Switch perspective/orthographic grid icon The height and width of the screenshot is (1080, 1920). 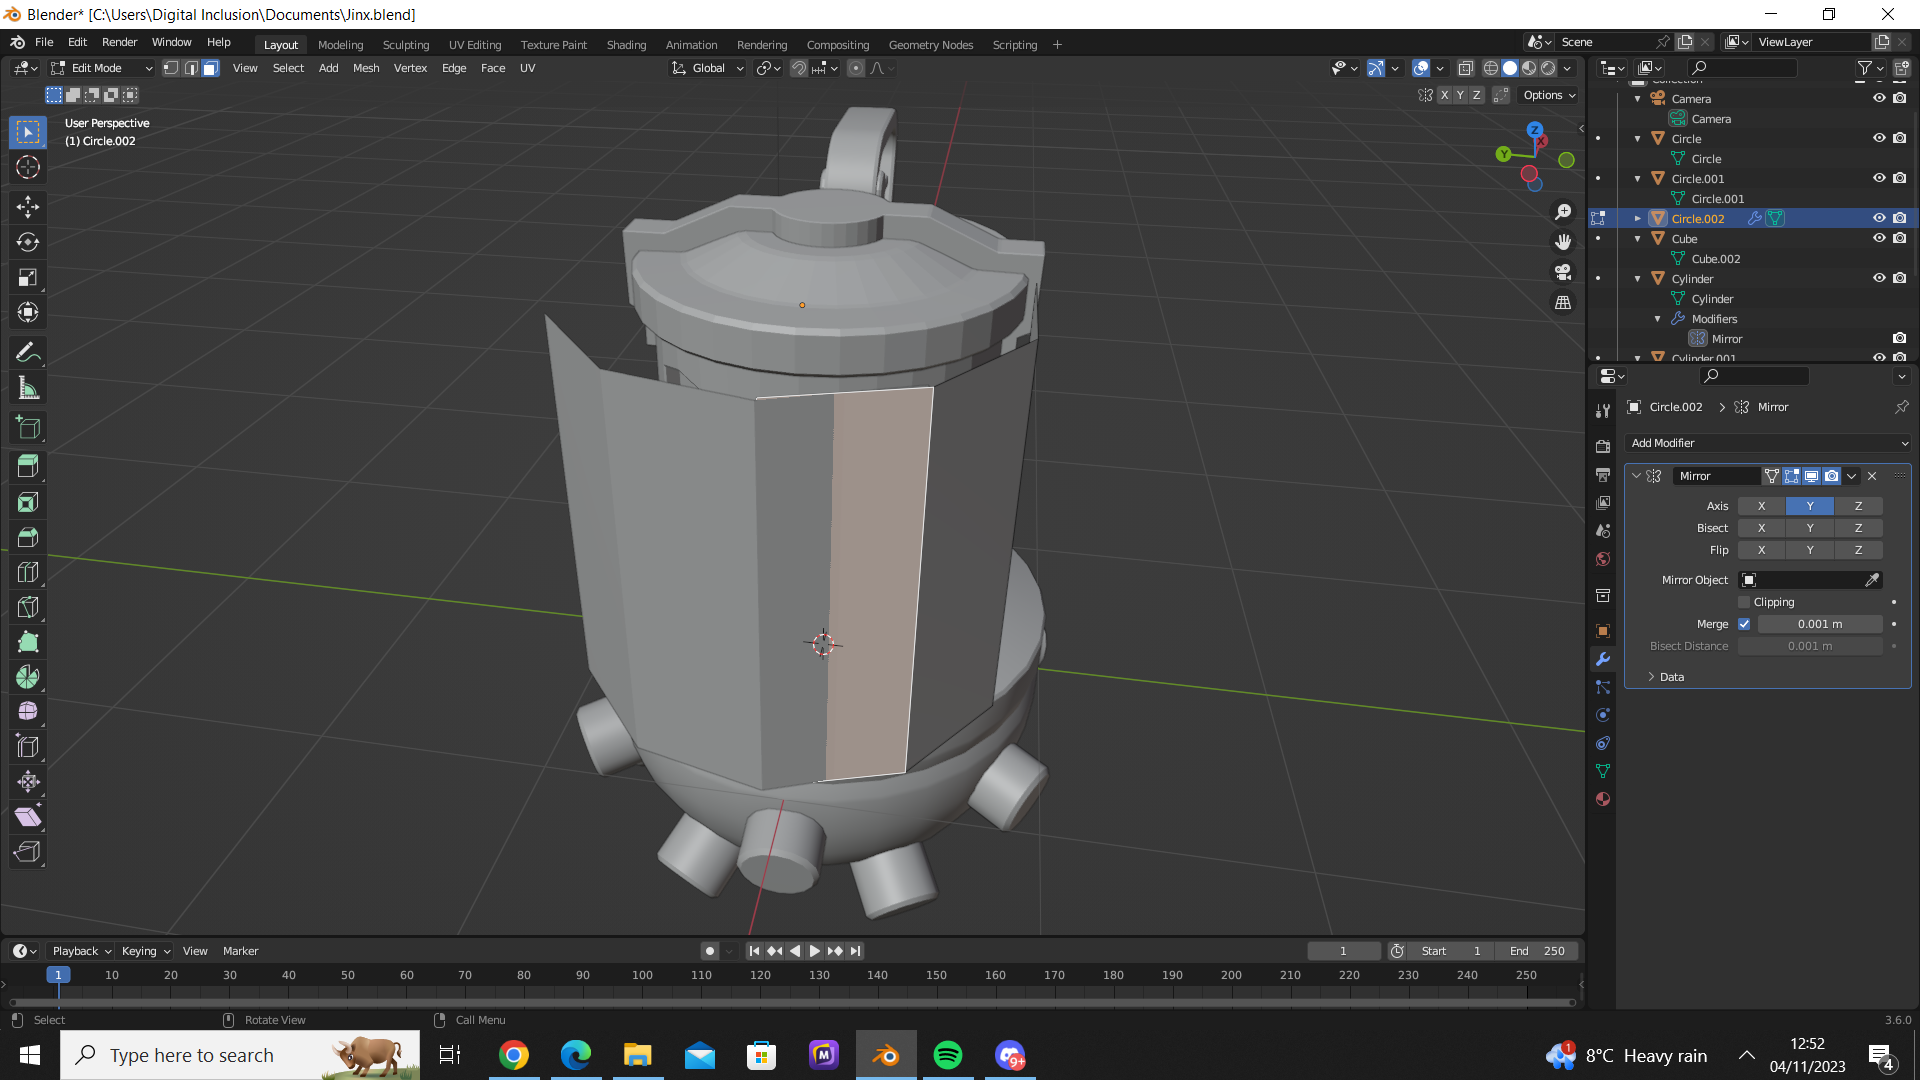(x=1563, y=302)
